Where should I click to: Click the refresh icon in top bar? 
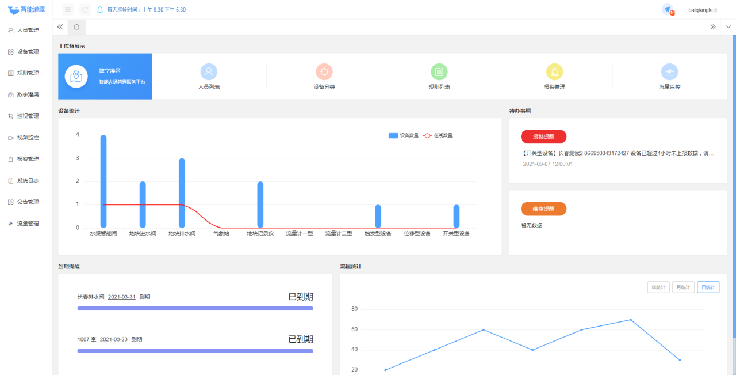coord(85,9)
